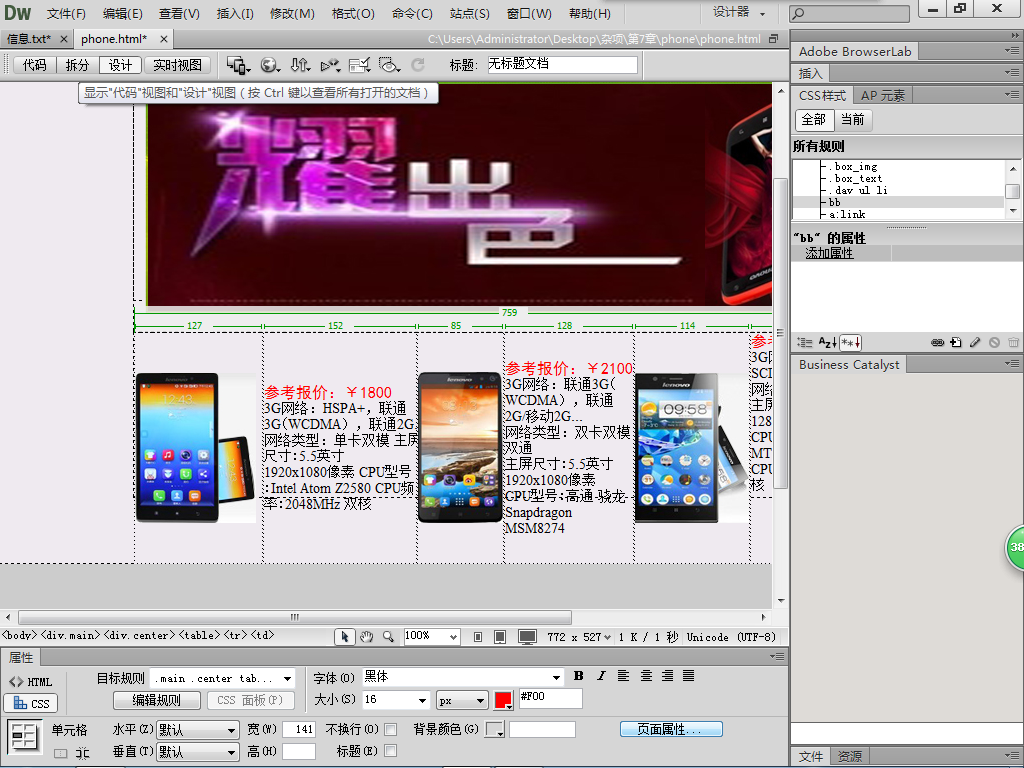Click the cell width (宽) input field
The image size is (1024, 768).
pos(299,729)
